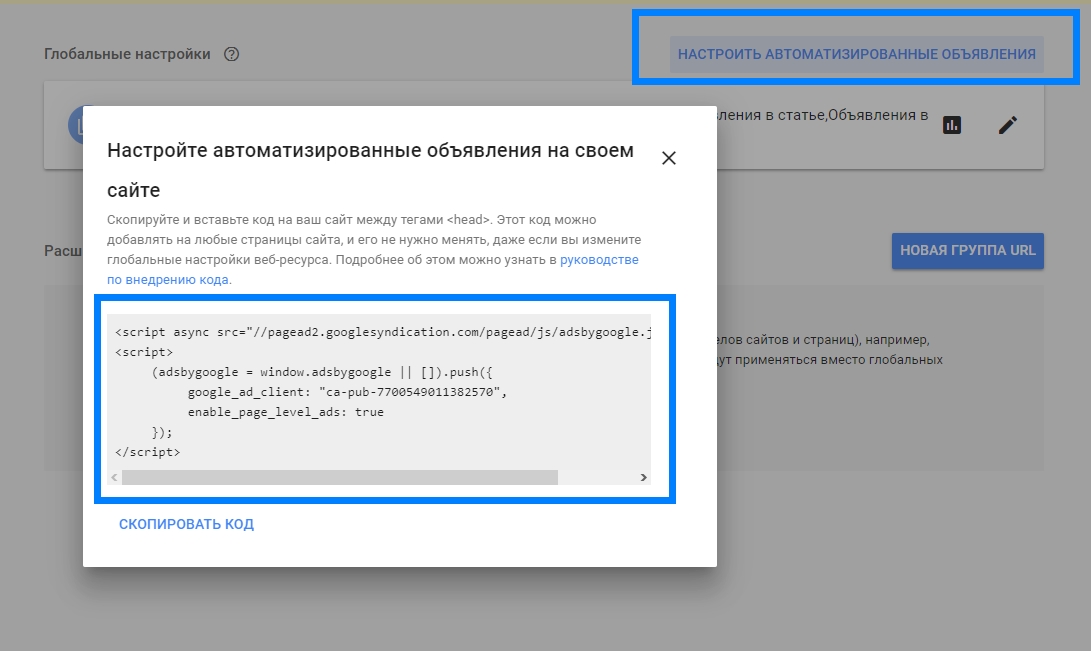This screenshot has height=651, width=1091.
Task: Edit global settings with the pencil icon
Action: click(1008, 125)
